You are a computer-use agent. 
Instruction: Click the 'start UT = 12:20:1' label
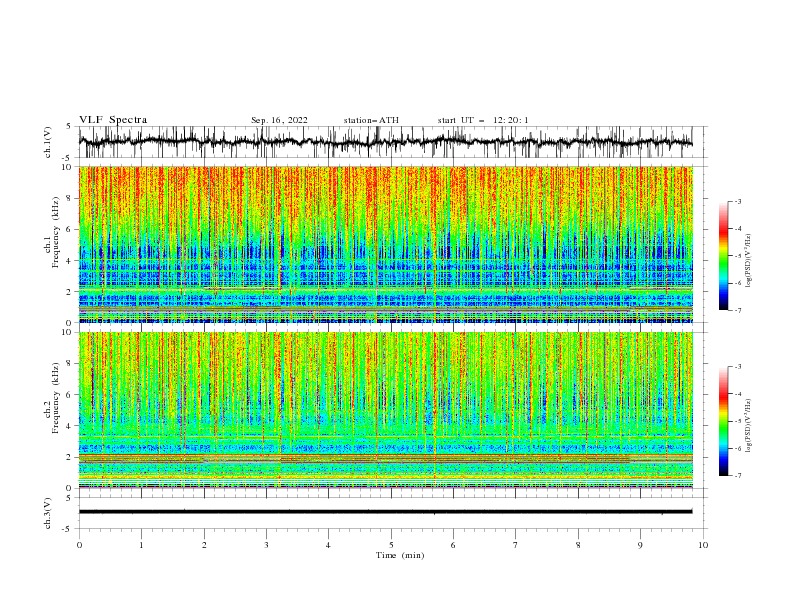[483, 120]
